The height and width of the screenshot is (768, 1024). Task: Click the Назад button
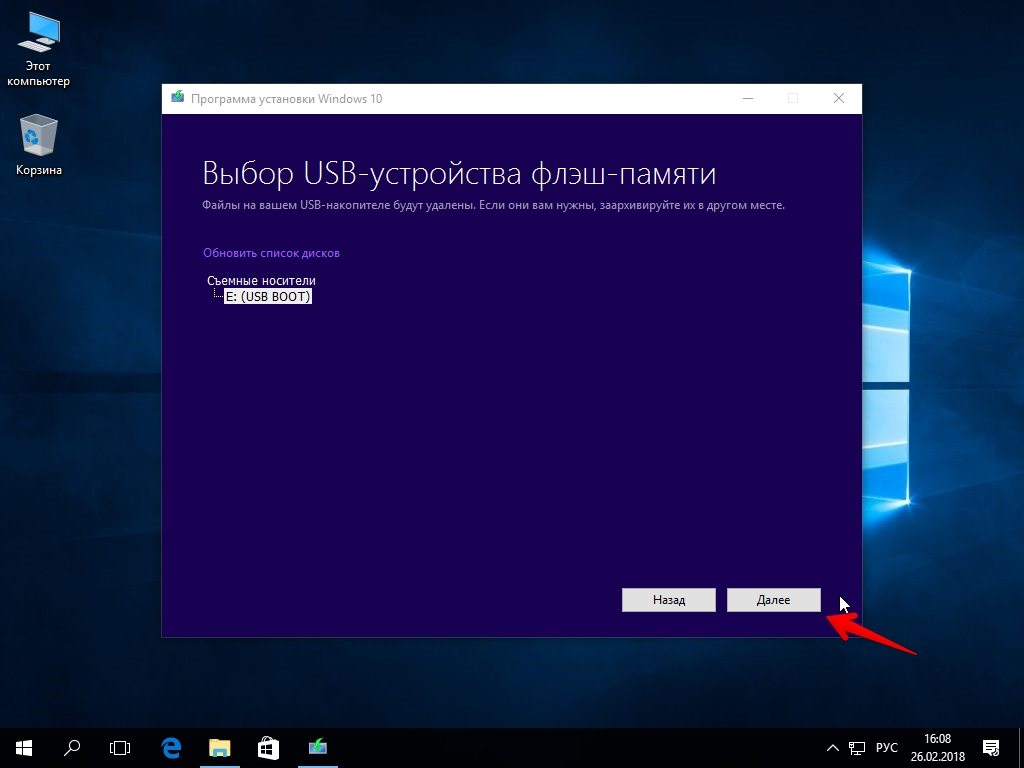(x=669, y=600)
